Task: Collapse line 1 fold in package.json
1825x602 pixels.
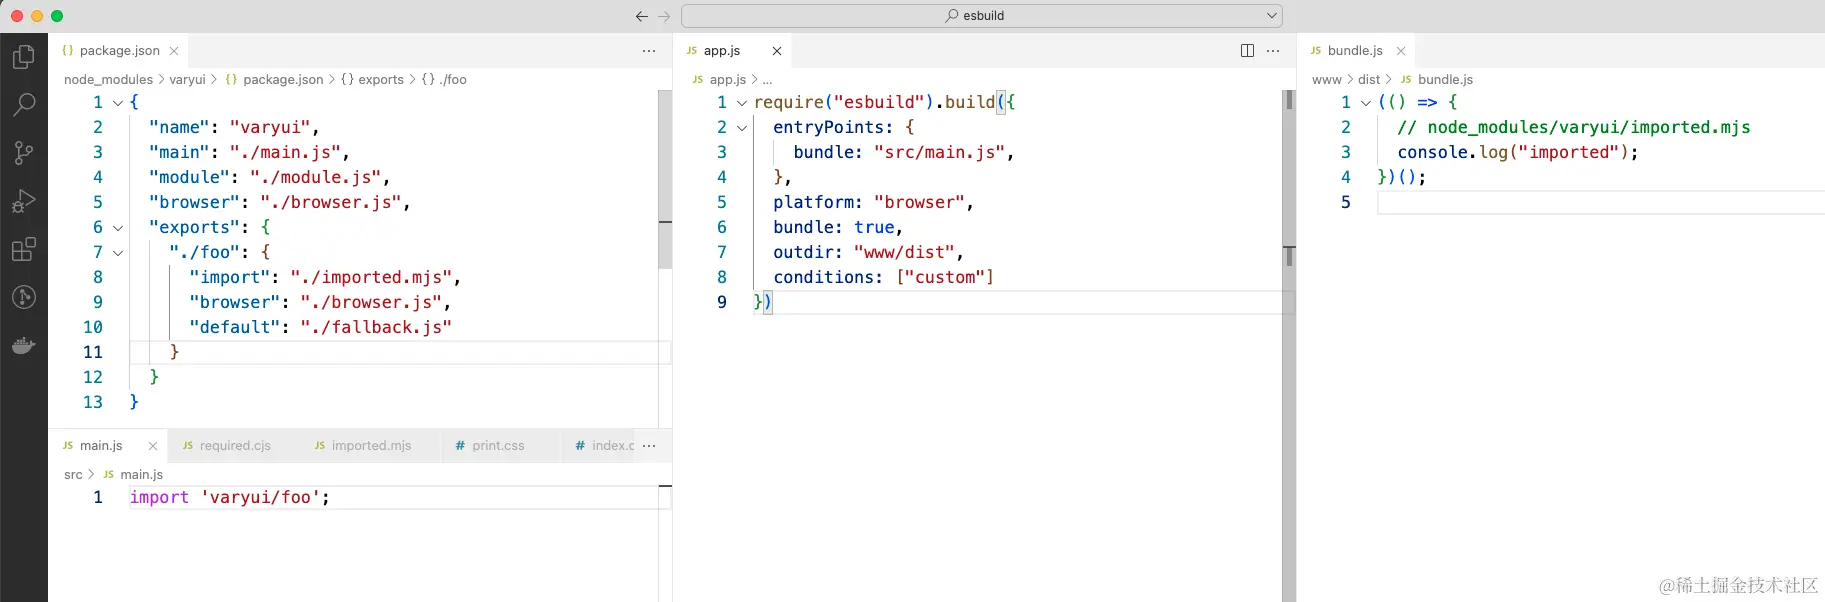Action: tap(118, 103)
